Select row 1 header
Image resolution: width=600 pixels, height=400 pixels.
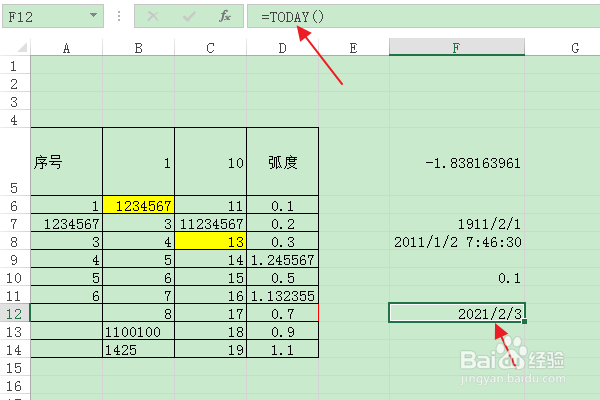point(15,66)
